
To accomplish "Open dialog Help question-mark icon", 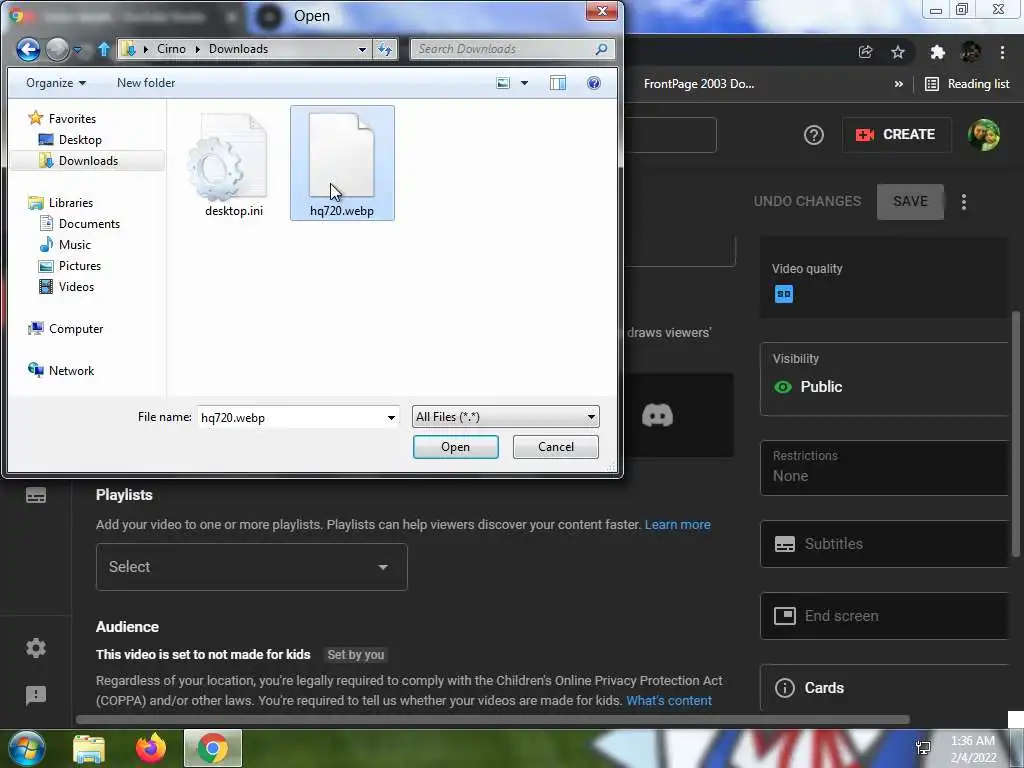I will click(x=594, y=83).
